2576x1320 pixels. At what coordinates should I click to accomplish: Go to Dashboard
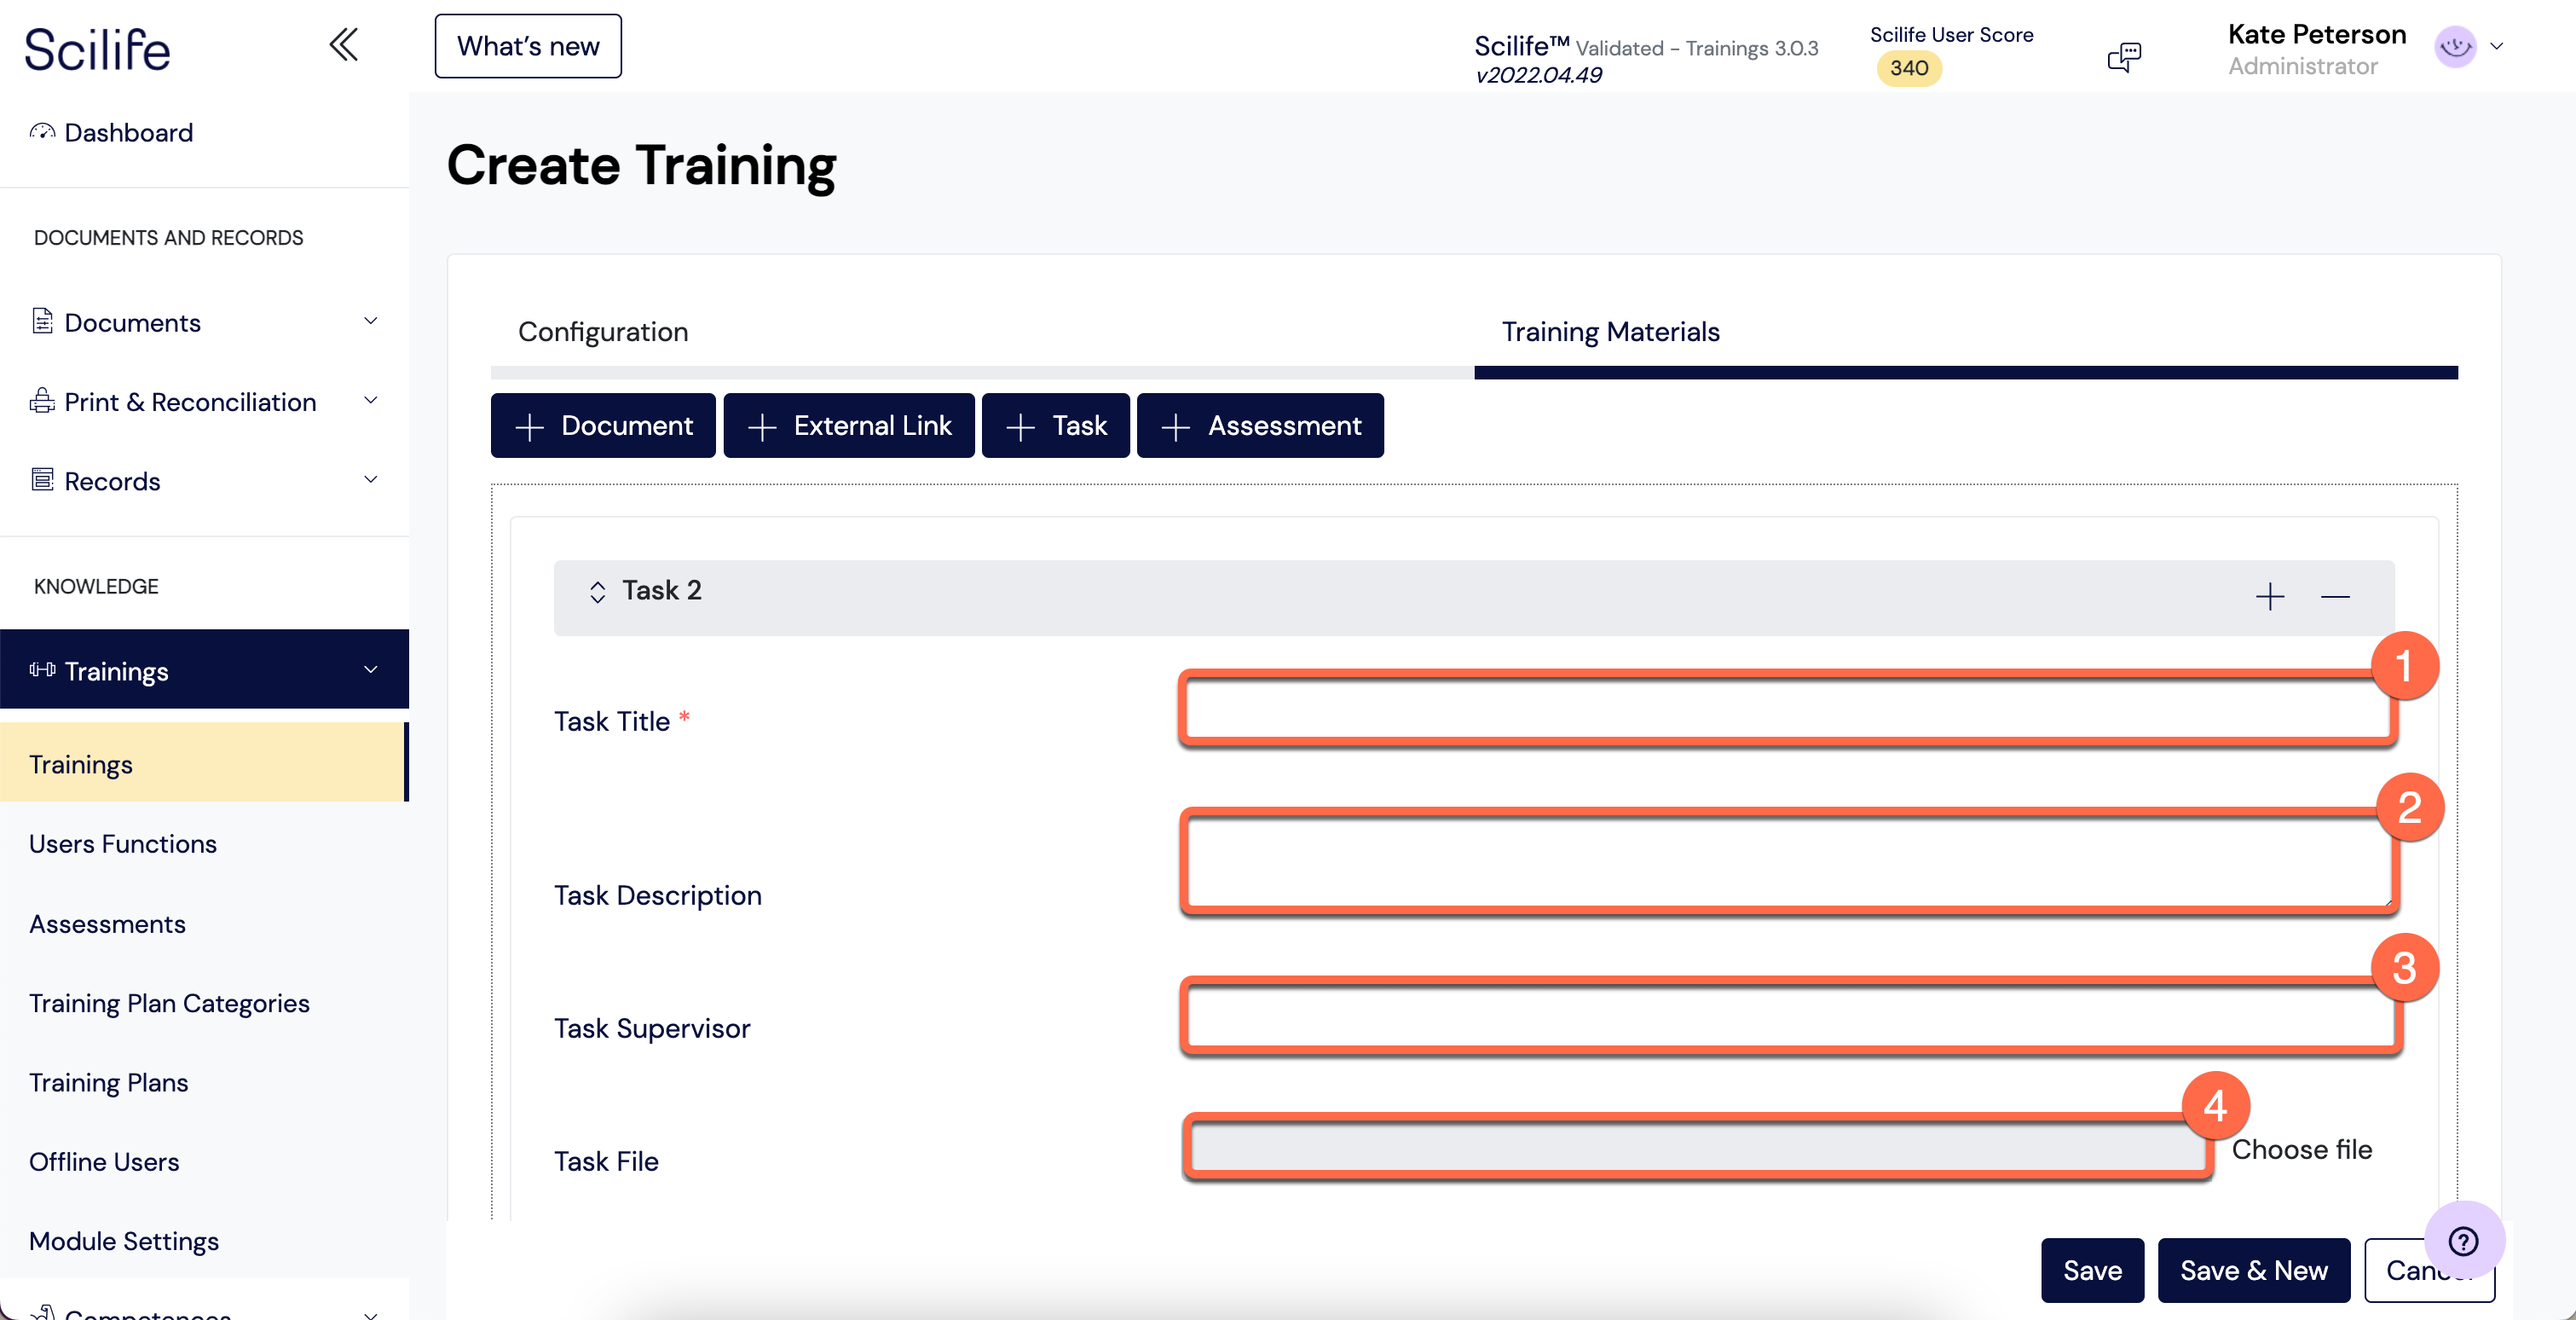click(128, 132)
